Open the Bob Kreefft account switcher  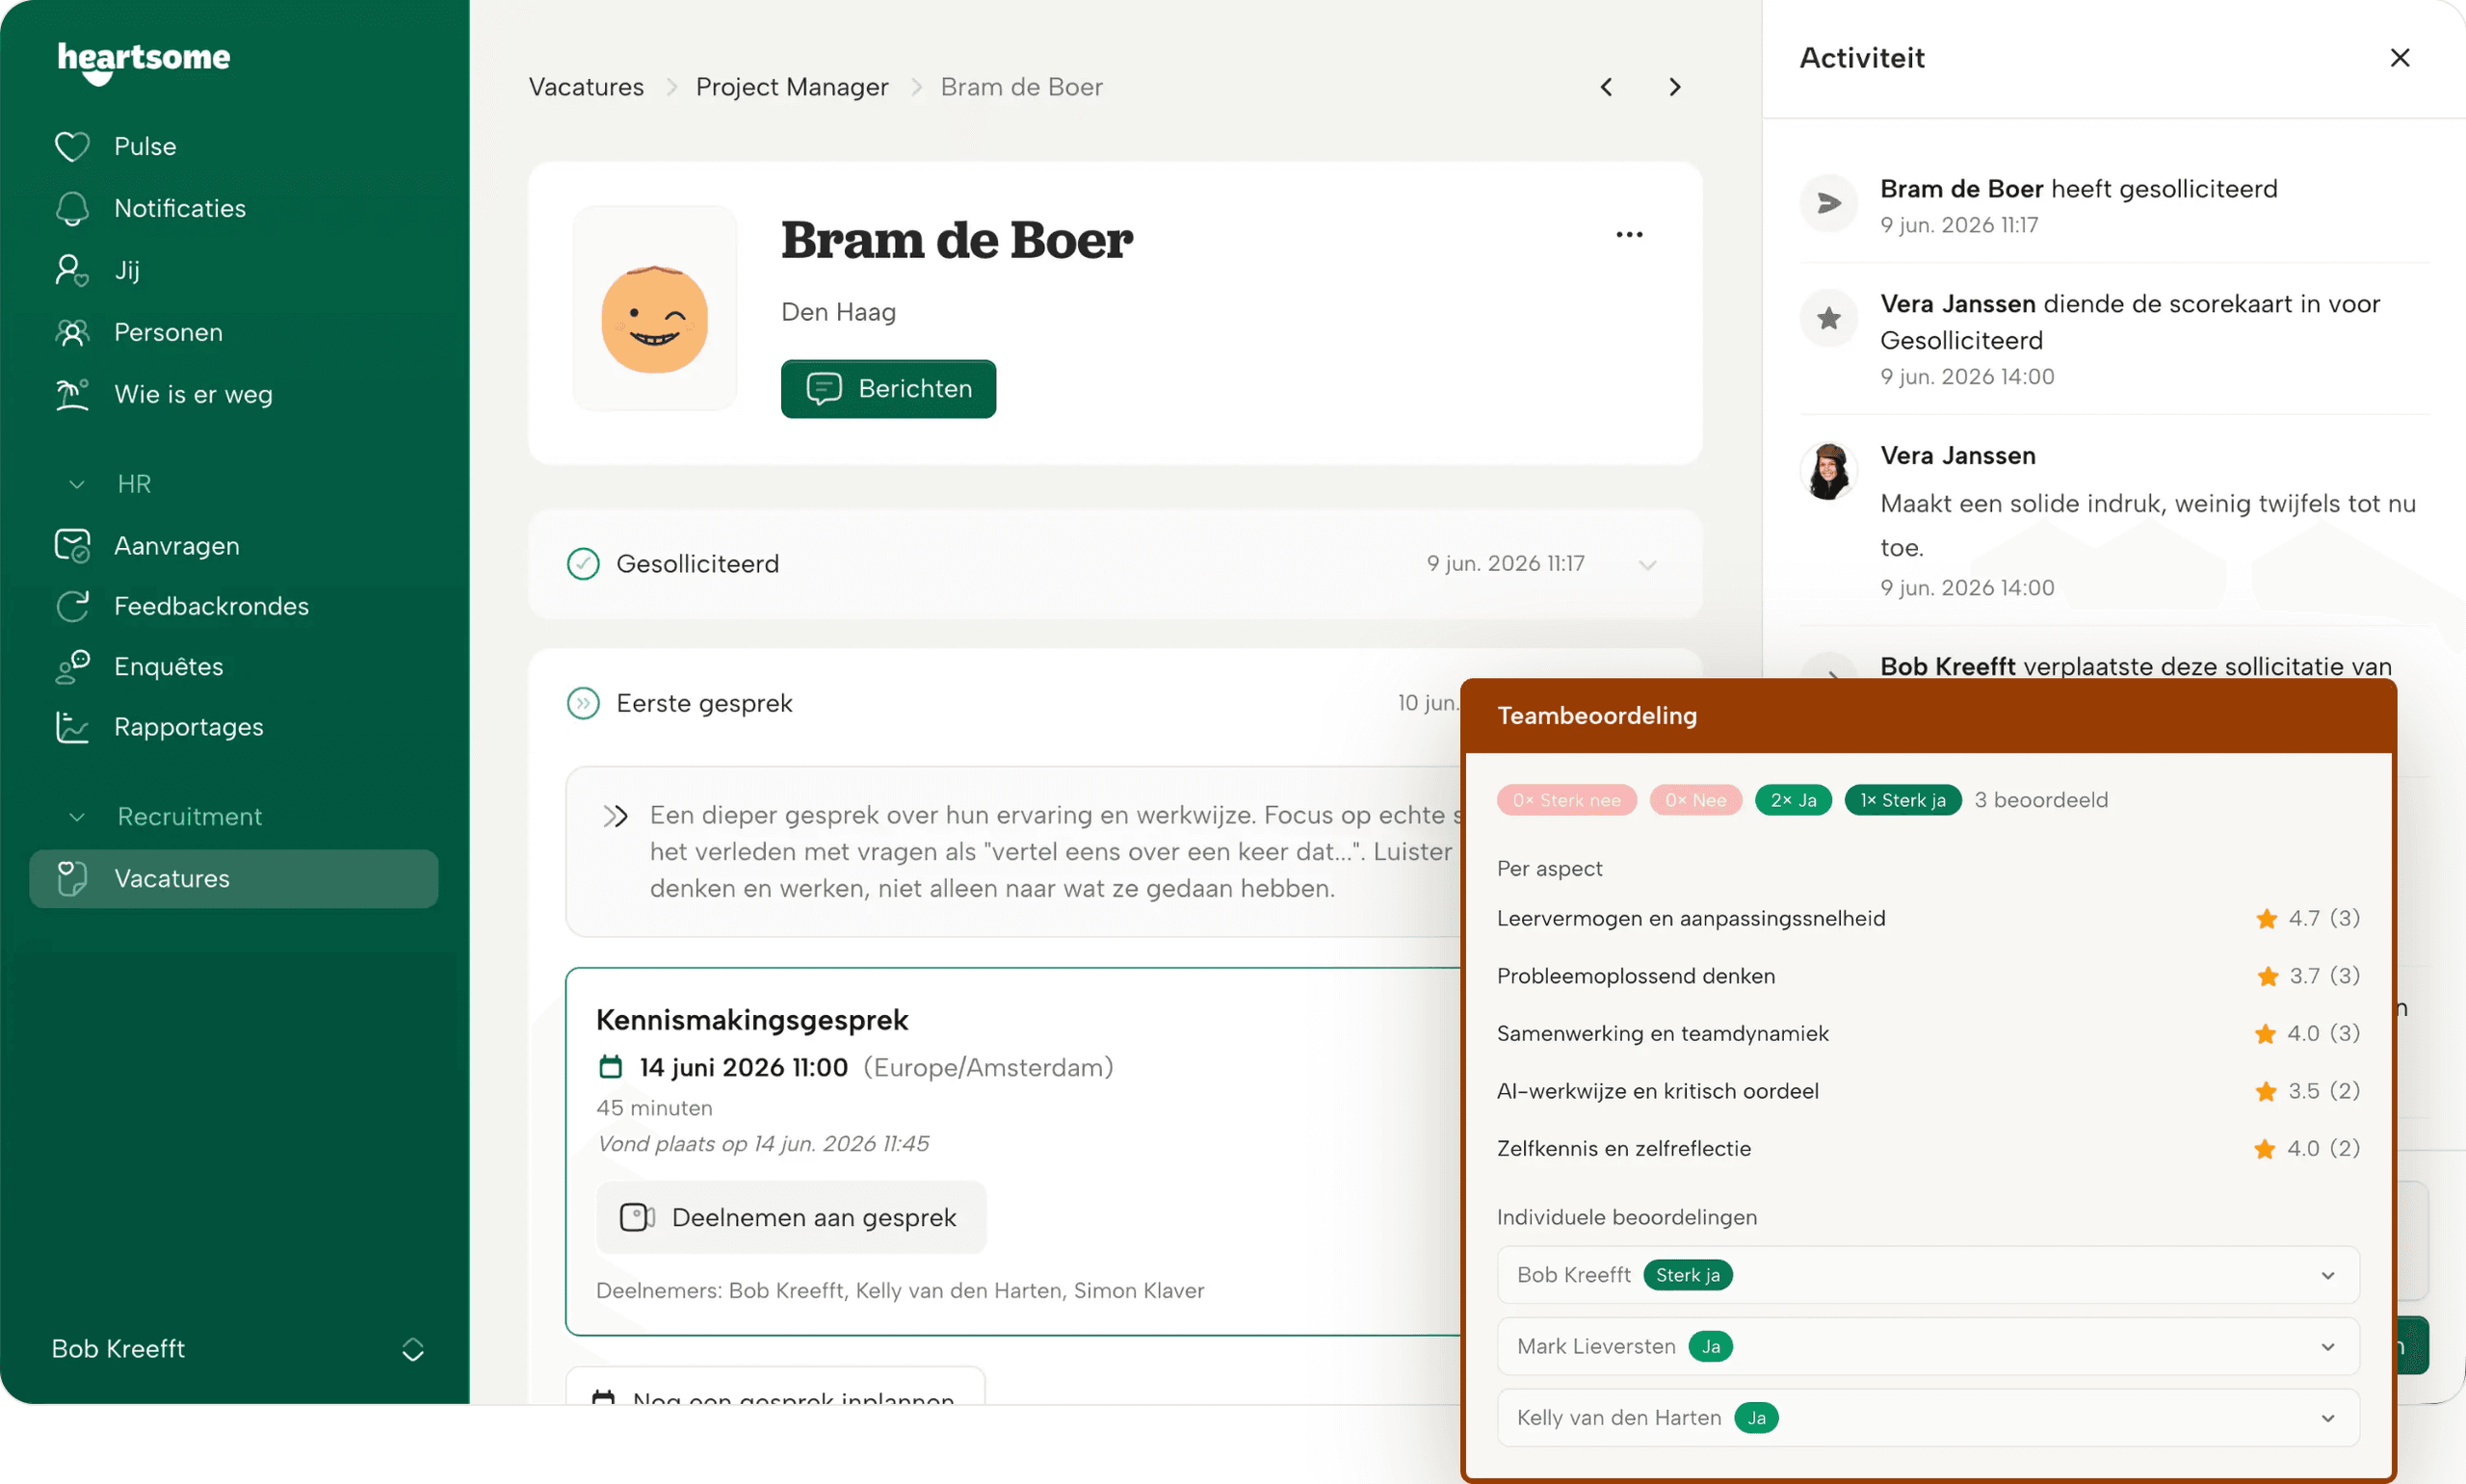(238, 1349)
